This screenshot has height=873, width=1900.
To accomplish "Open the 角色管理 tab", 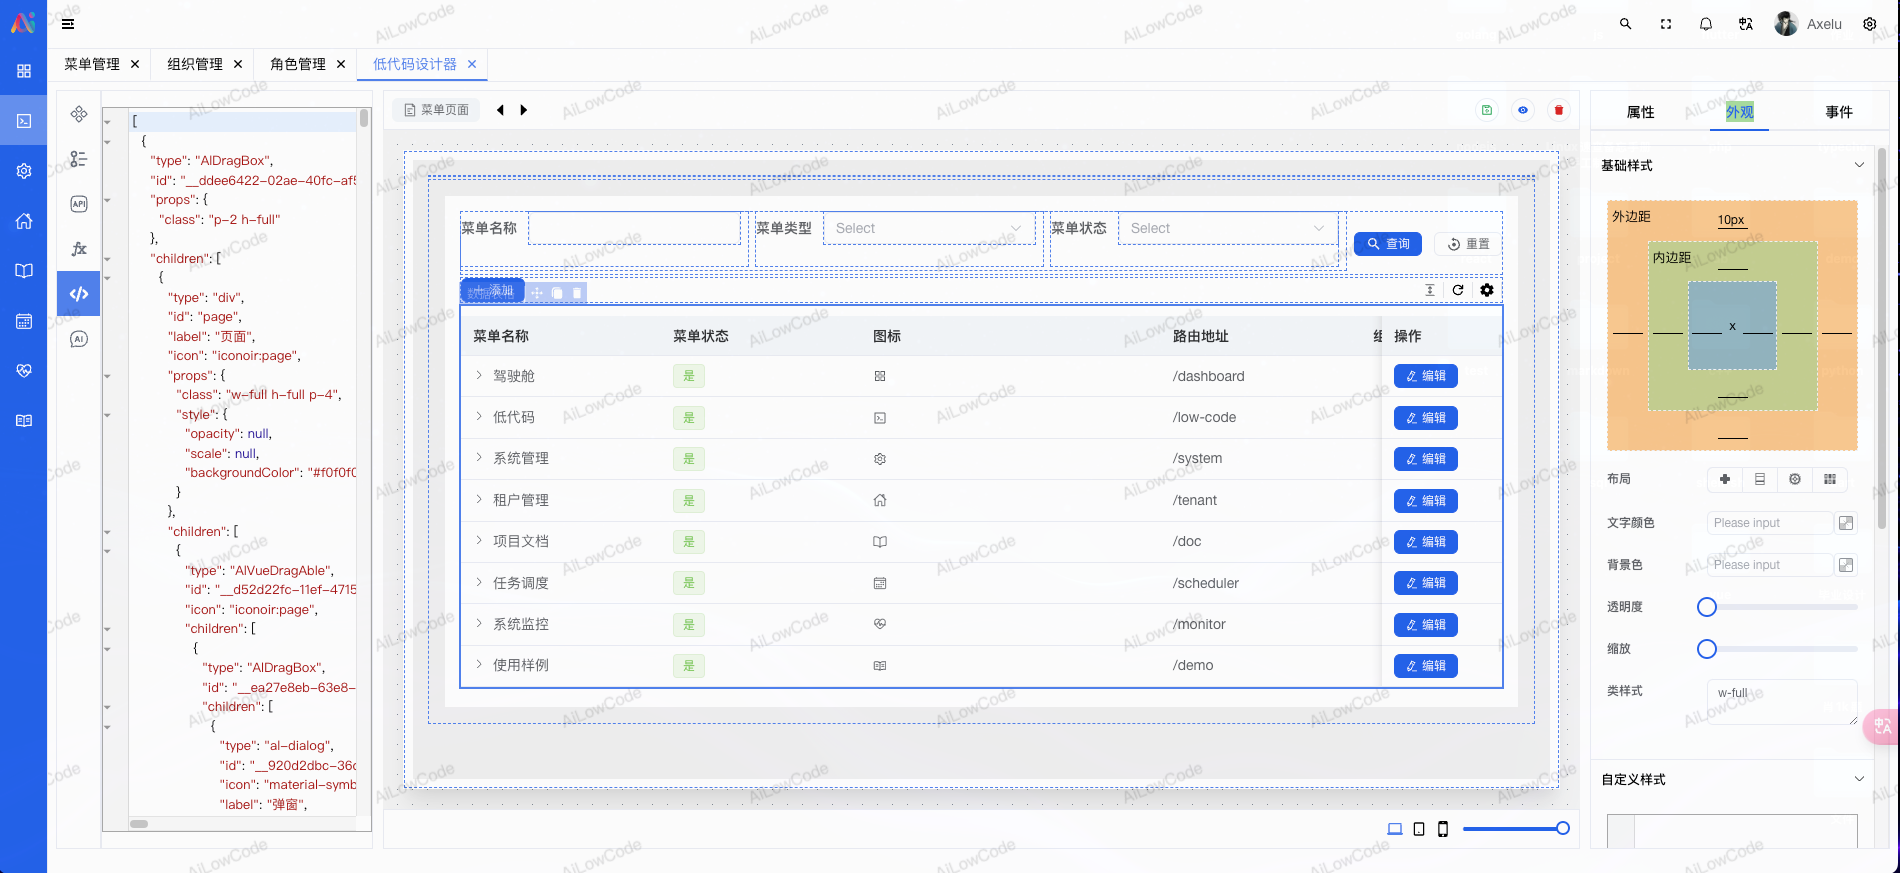I will click(298, 64).
